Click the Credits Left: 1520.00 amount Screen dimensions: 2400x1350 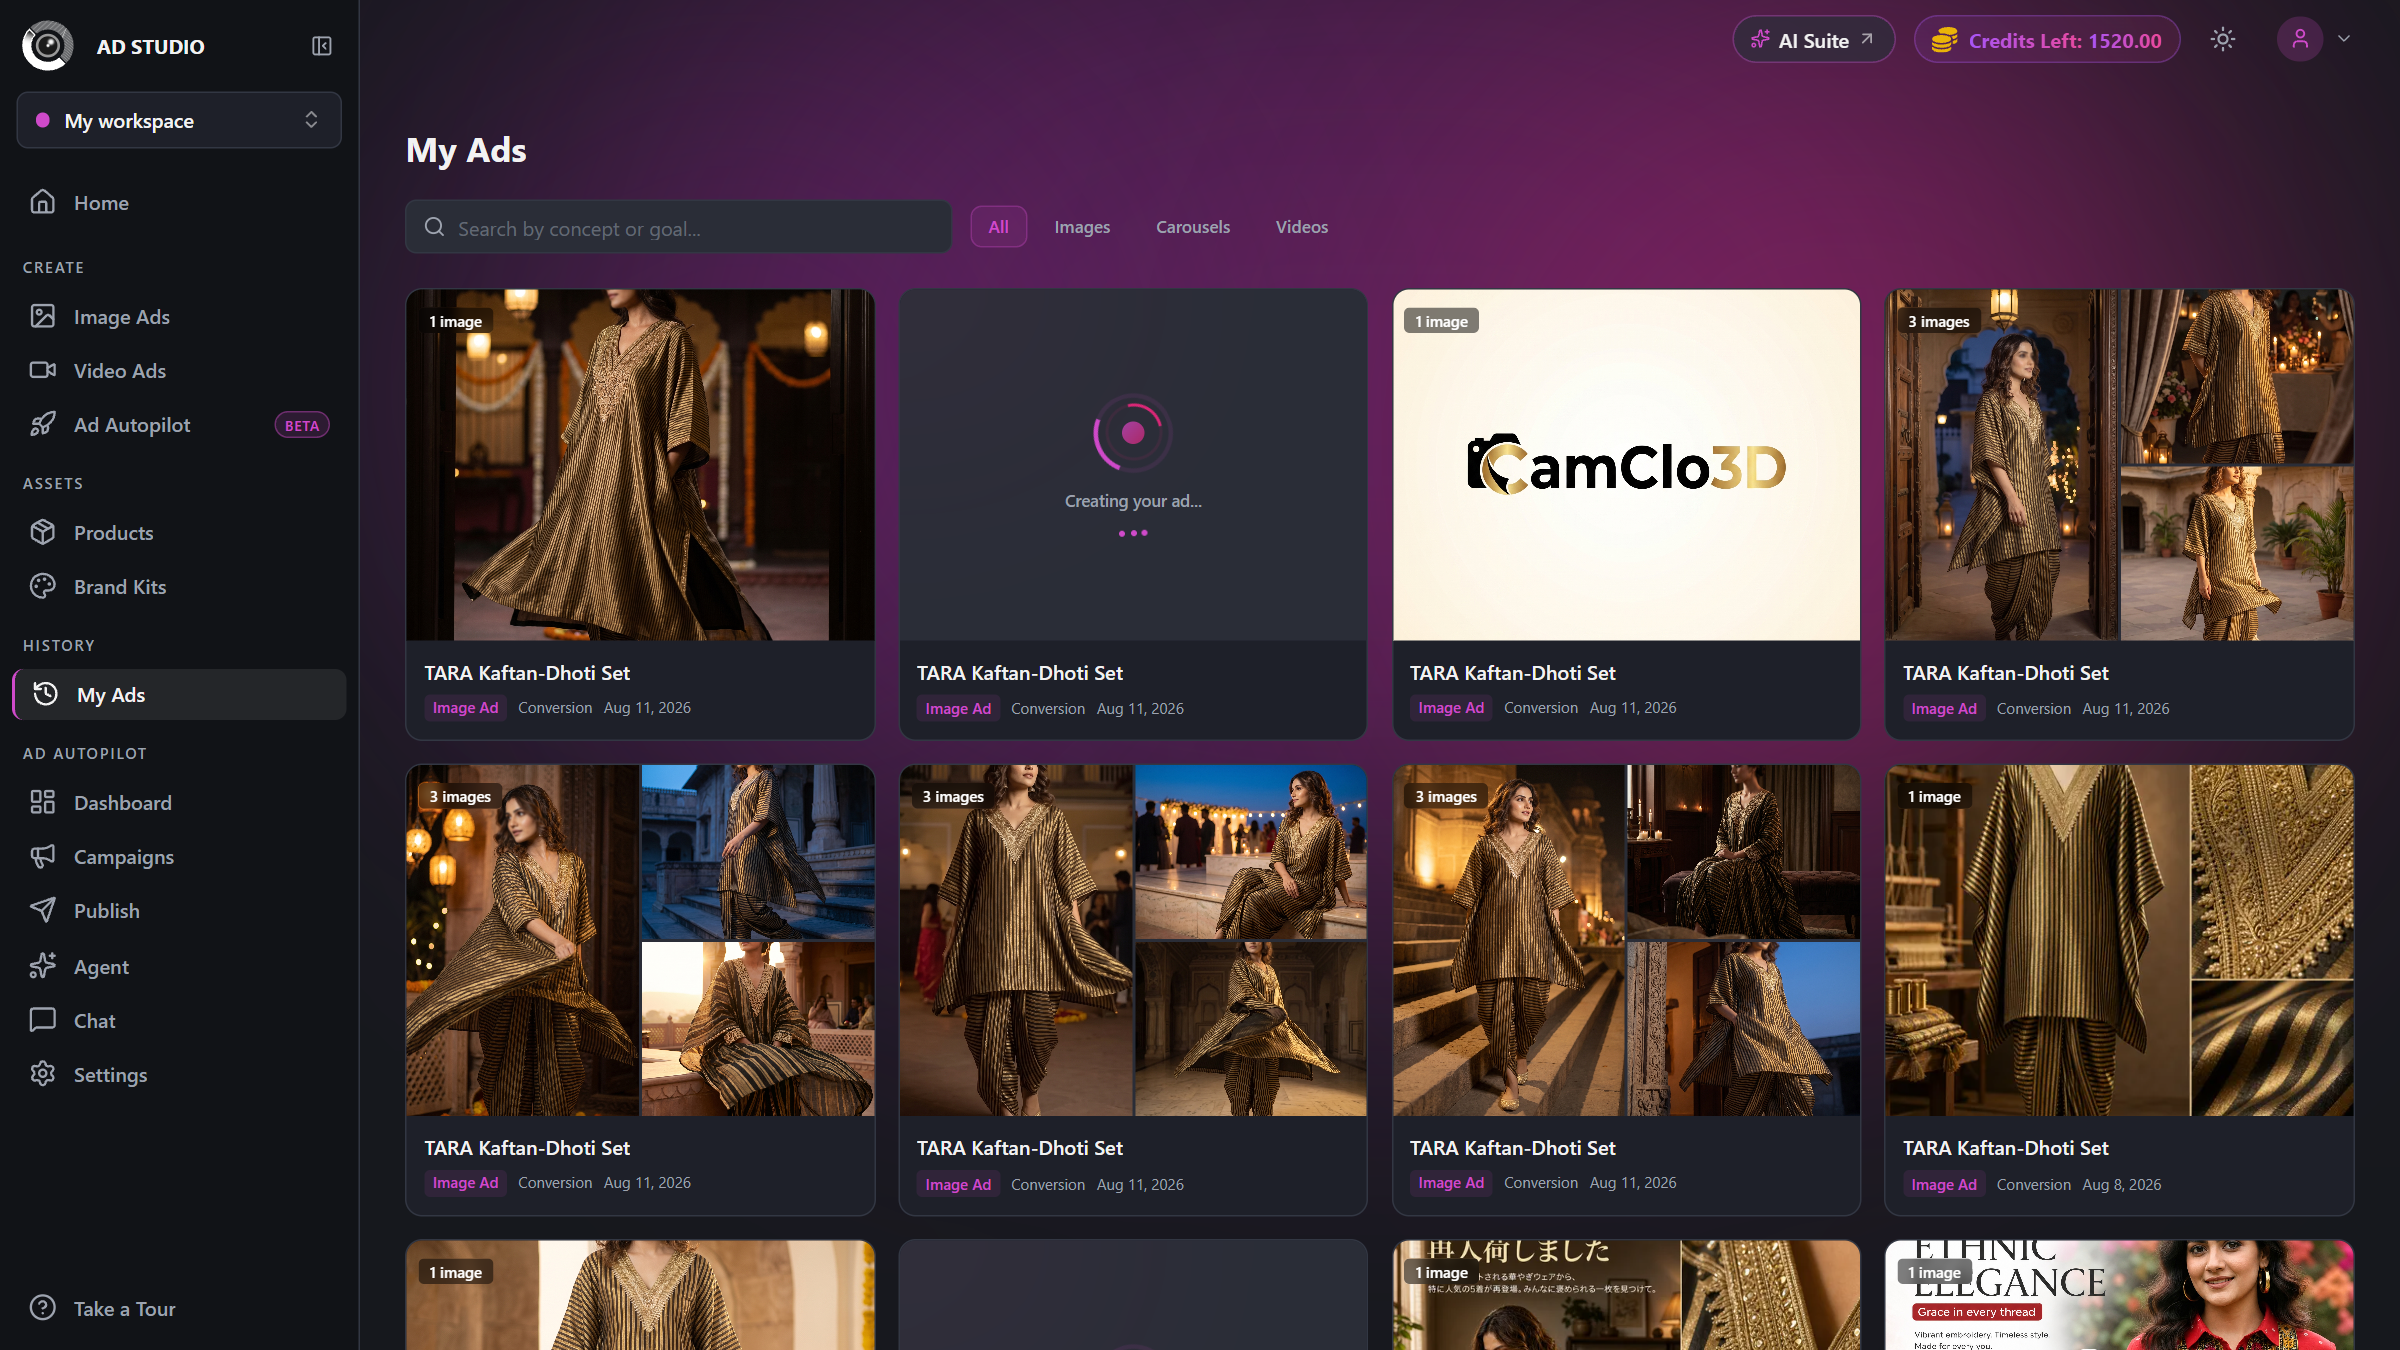coord(2065,41)
